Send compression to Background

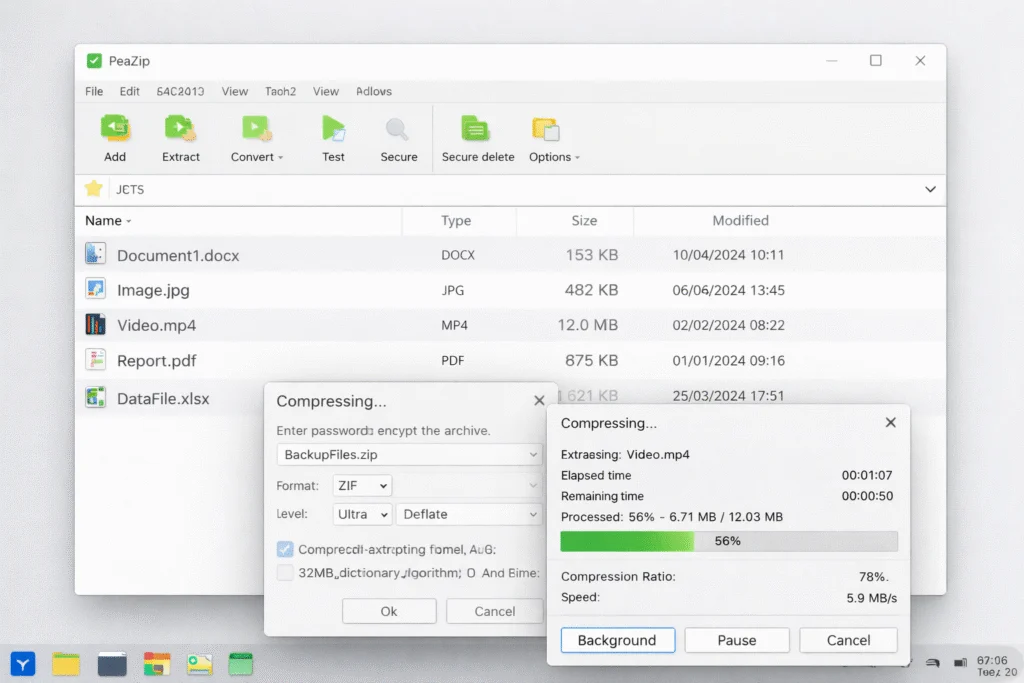click(618, 640)
